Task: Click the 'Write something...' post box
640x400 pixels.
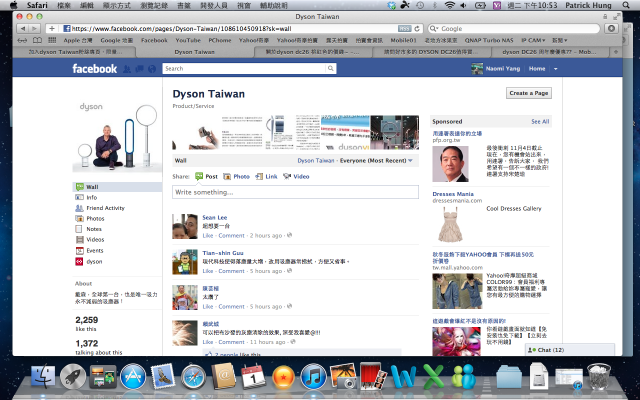Action: point(296,192)
